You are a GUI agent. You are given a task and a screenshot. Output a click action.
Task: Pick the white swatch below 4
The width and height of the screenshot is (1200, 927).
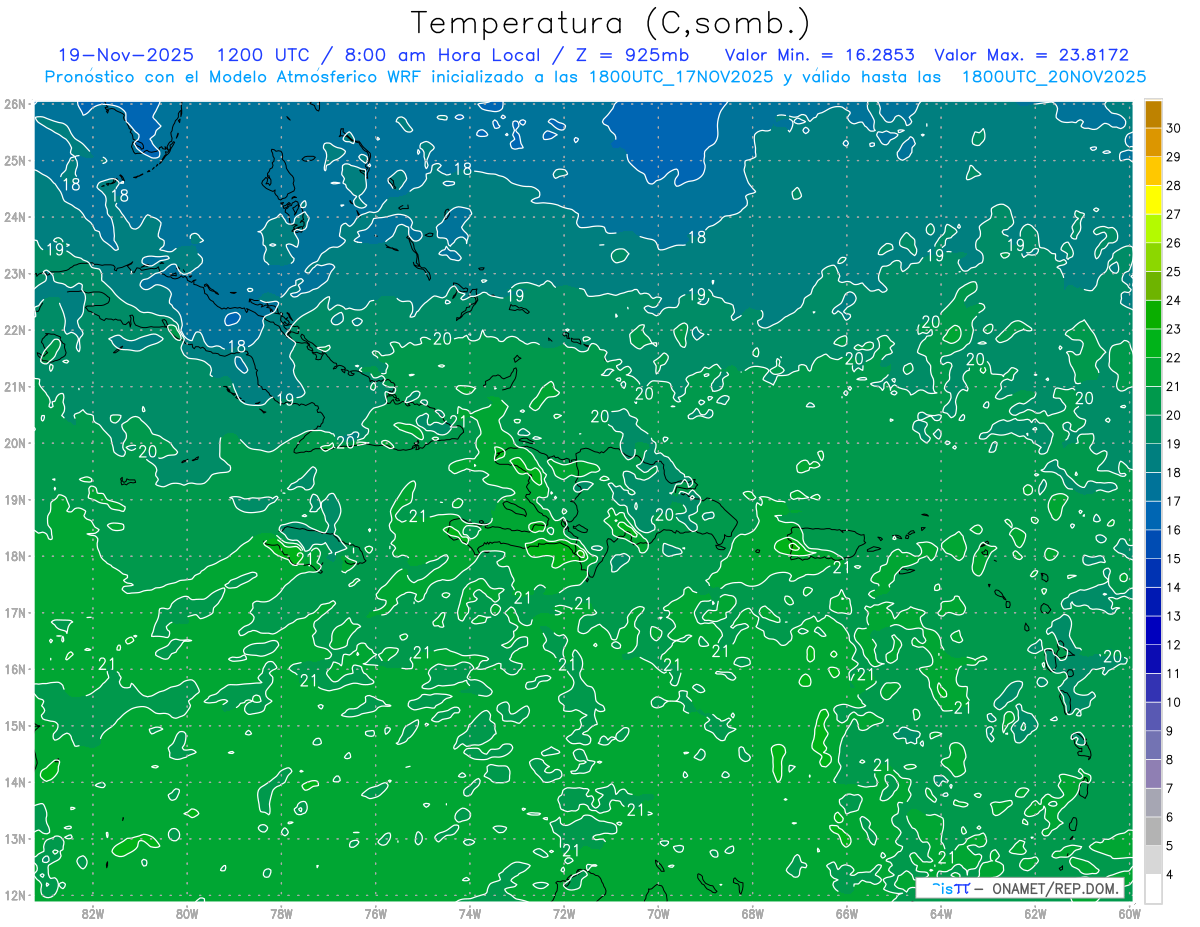1153,888
